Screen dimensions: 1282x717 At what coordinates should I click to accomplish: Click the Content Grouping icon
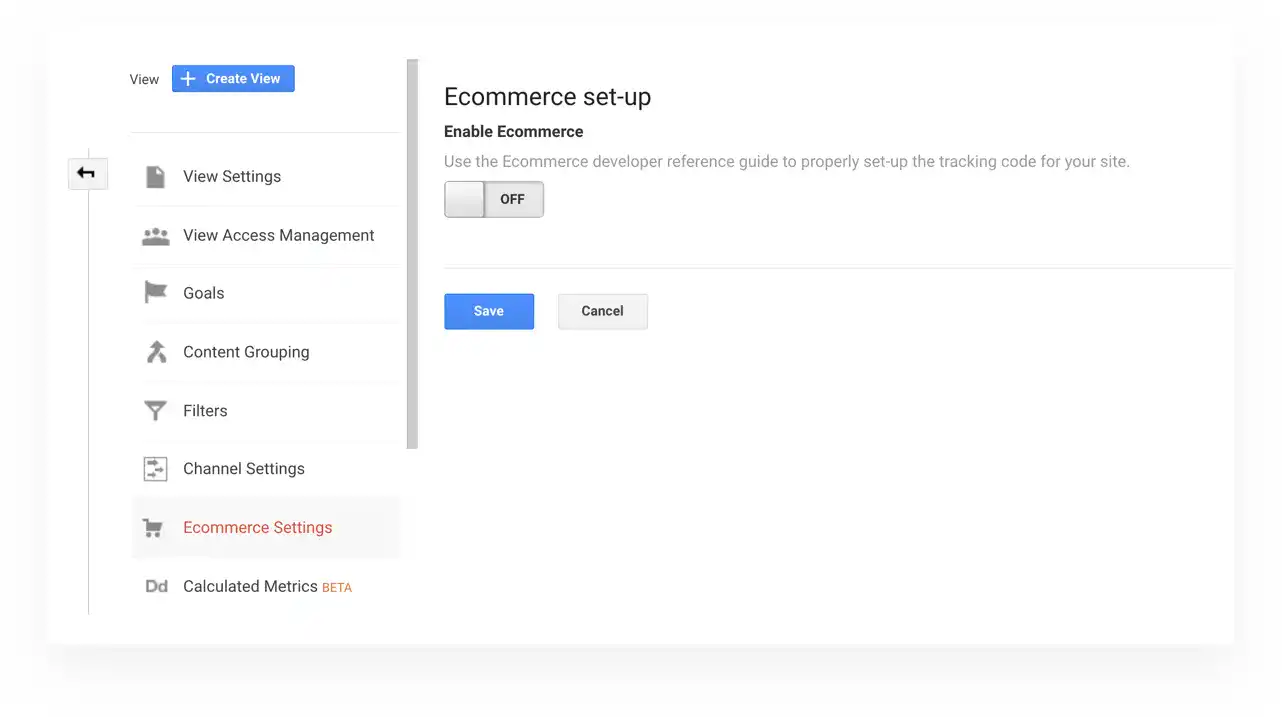tap(156, 352)
